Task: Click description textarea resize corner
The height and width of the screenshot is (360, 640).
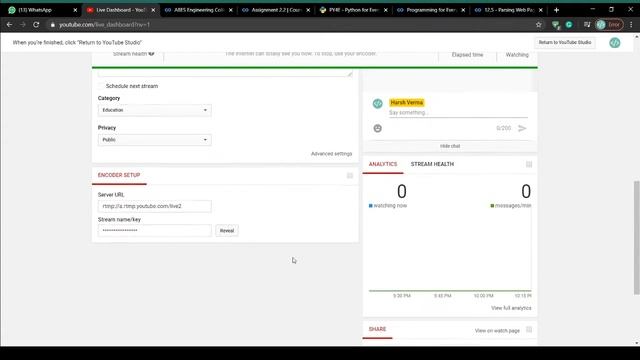Action: coord(350,74)
